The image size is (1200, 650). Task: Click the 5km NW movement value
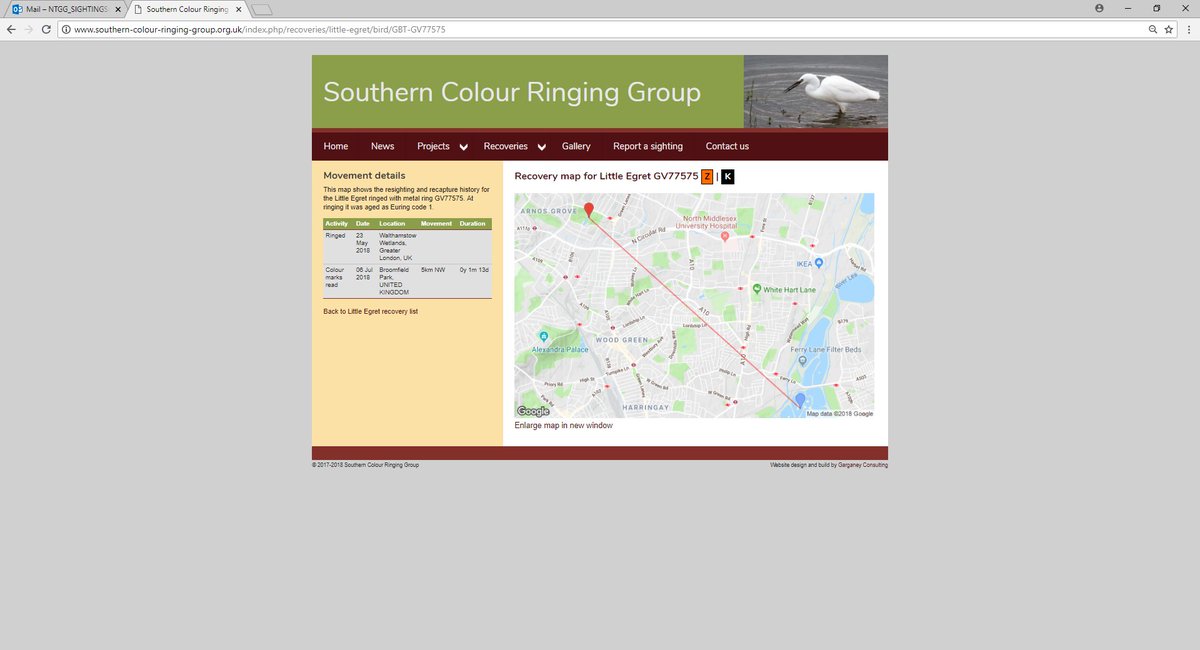pyautogui.click(x=433, y=270)
